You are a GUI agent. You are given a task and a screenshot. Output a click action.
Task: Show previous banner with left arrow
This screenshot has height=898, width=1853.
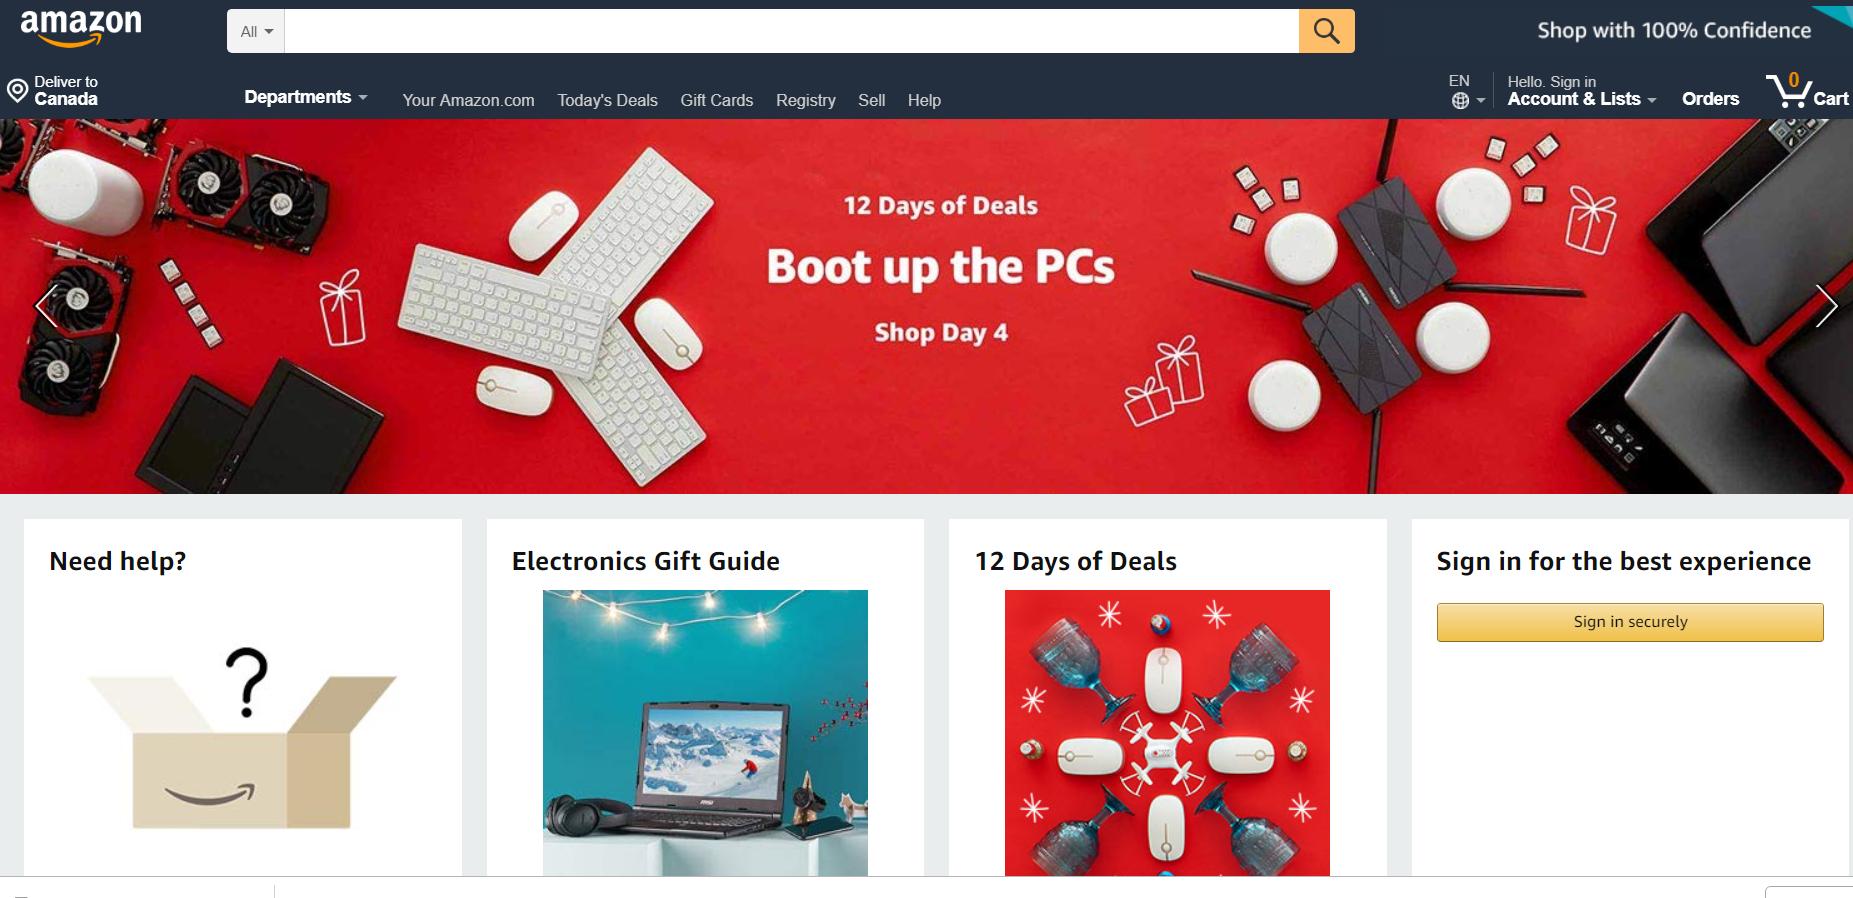(x=46, y=305)
